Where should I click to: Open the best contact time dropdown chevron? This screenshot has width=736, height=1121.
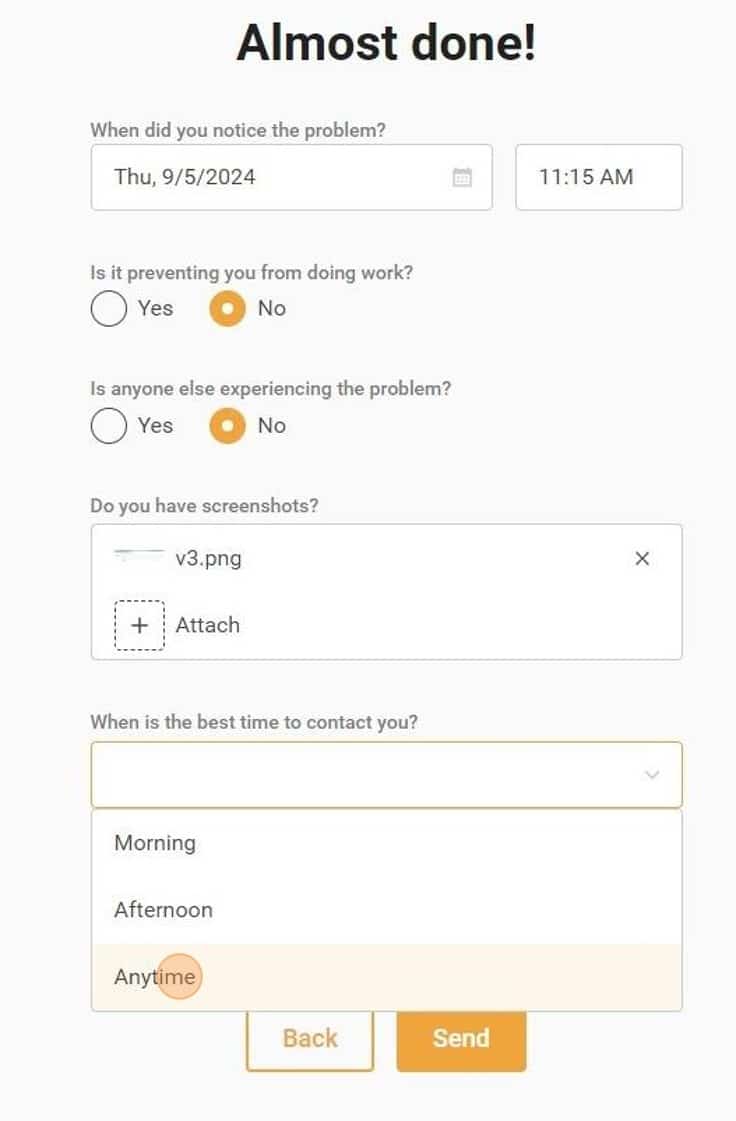[652, 774]
